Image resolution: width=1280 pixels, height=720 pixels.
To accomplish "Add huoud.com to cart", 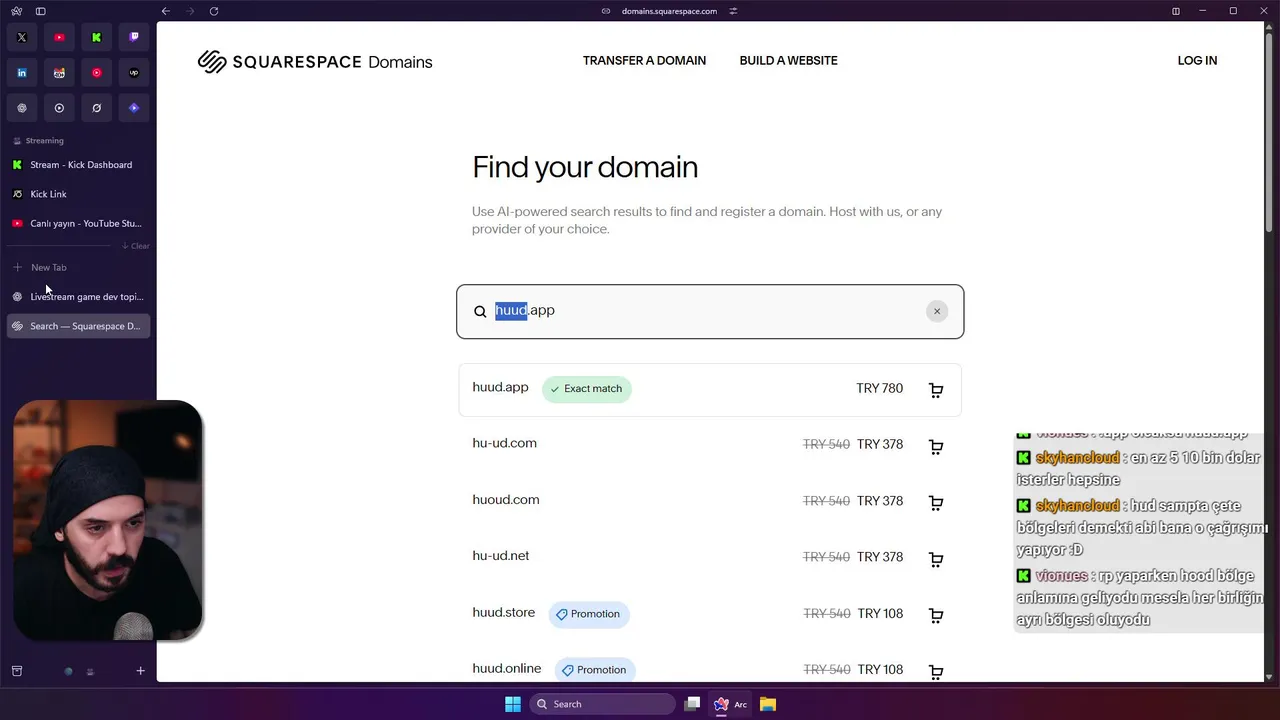I will pyautogui.click(x=936, y=502).
